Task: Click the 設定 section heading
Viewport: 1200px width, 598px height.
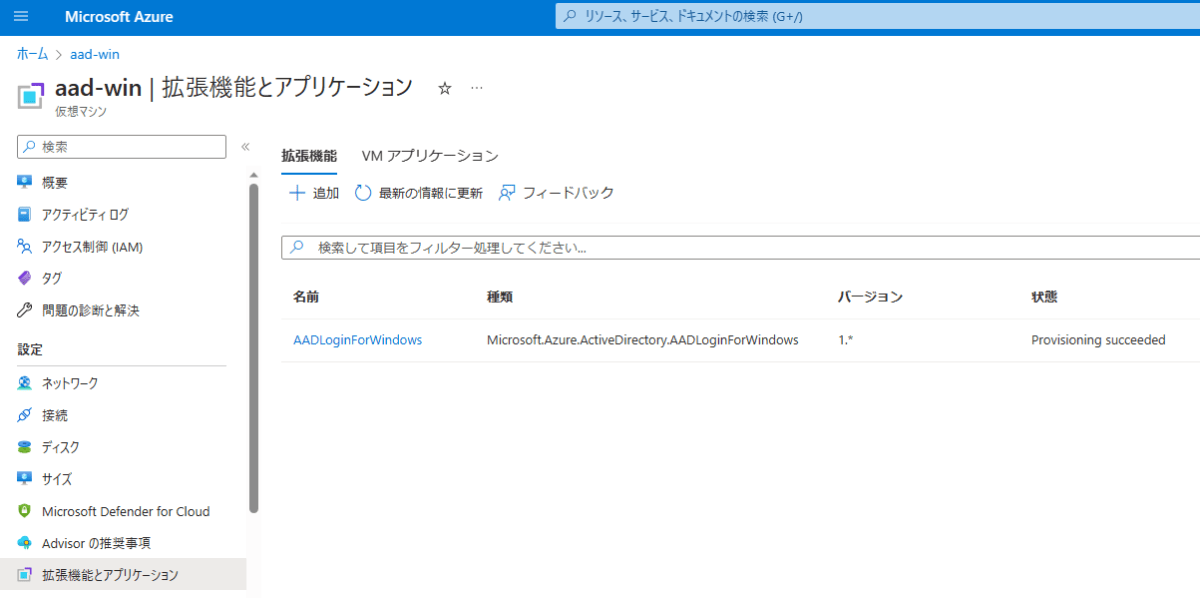Action: pyautogui.click(x=30, y=349)
